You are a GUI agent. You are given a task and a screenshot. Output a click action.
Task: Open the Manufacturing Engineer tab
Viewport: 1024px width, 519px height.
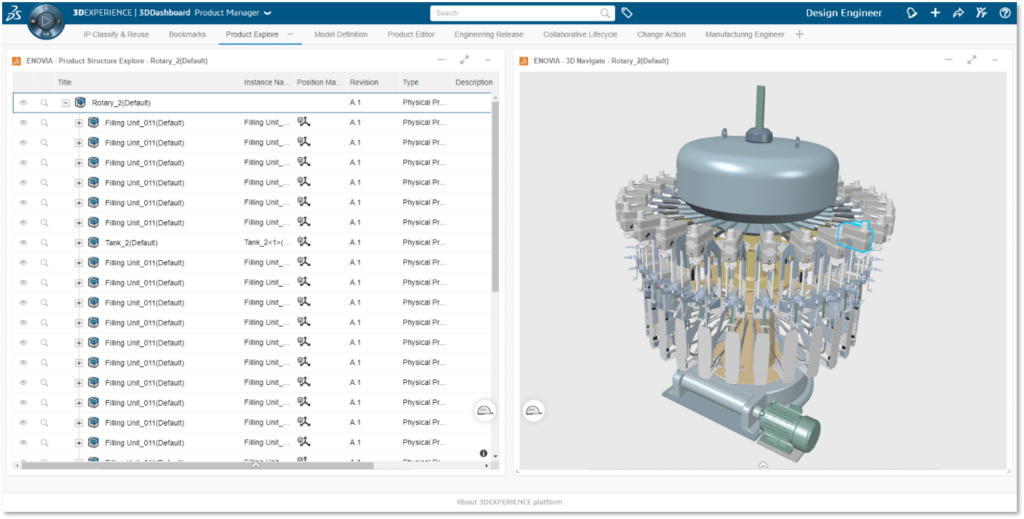tap(744, 35)
